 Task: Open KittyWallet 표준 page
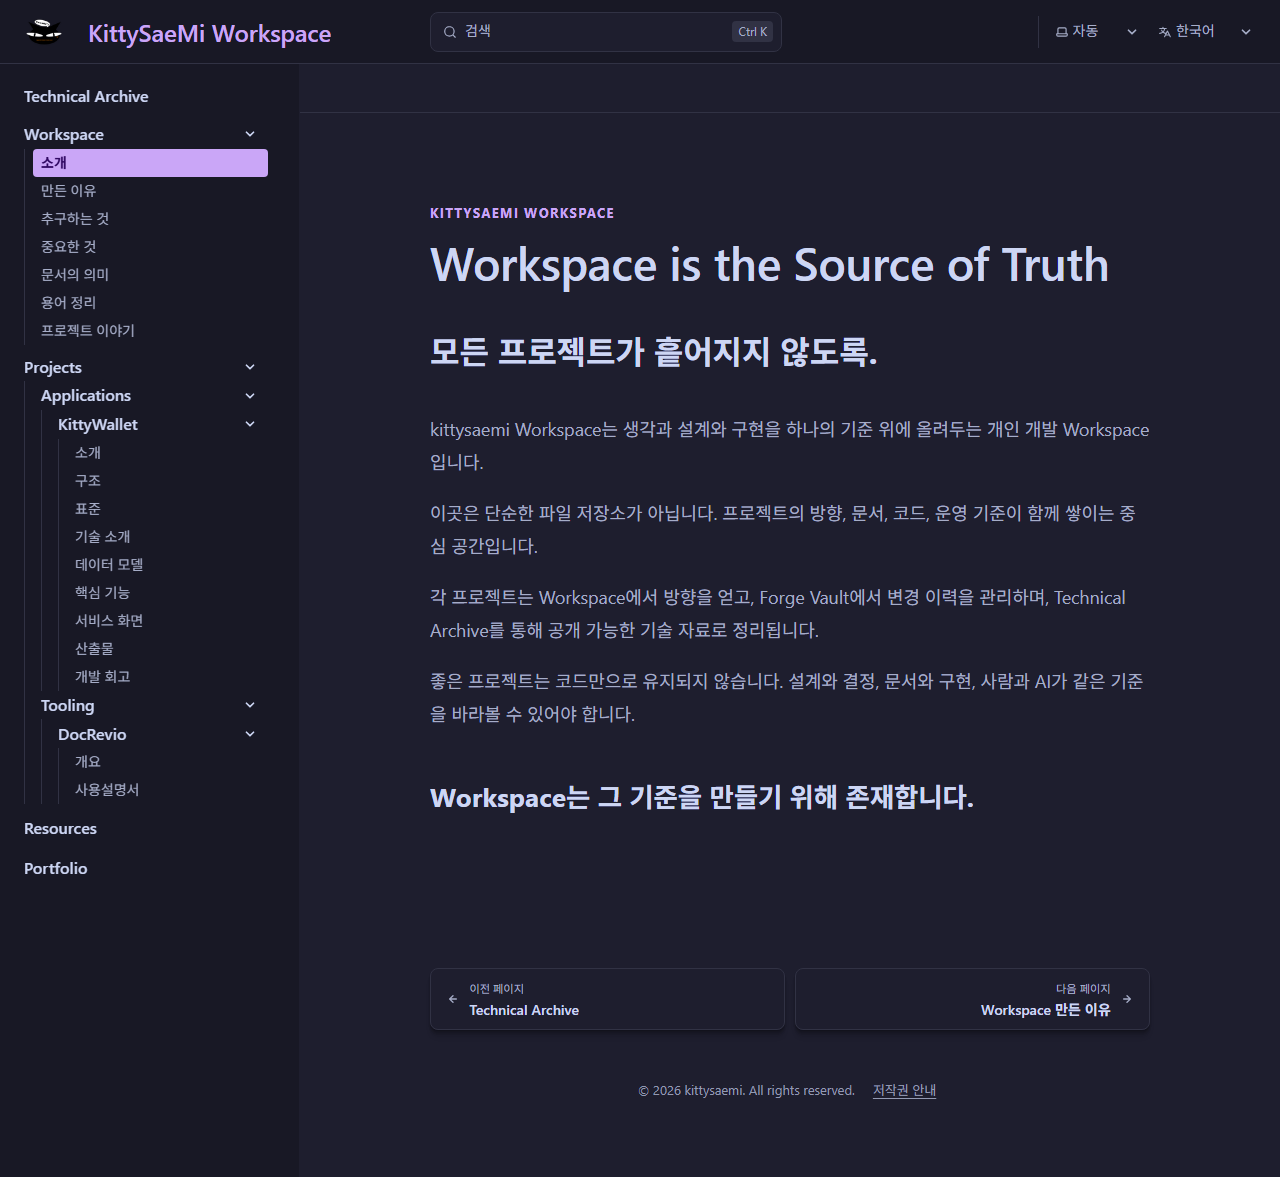coord(88,509)
